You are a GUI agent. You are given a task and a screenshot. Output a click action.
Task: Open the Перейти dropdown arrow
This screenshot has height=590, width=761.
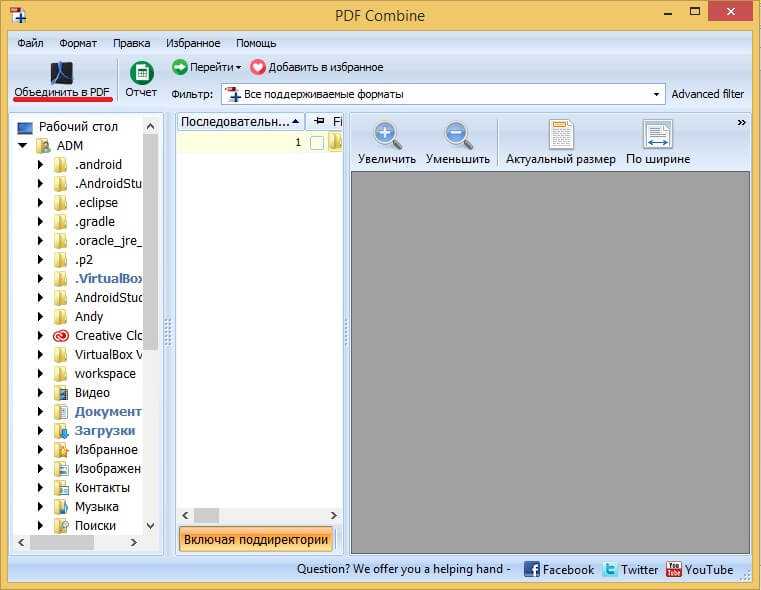pos(238,67)
